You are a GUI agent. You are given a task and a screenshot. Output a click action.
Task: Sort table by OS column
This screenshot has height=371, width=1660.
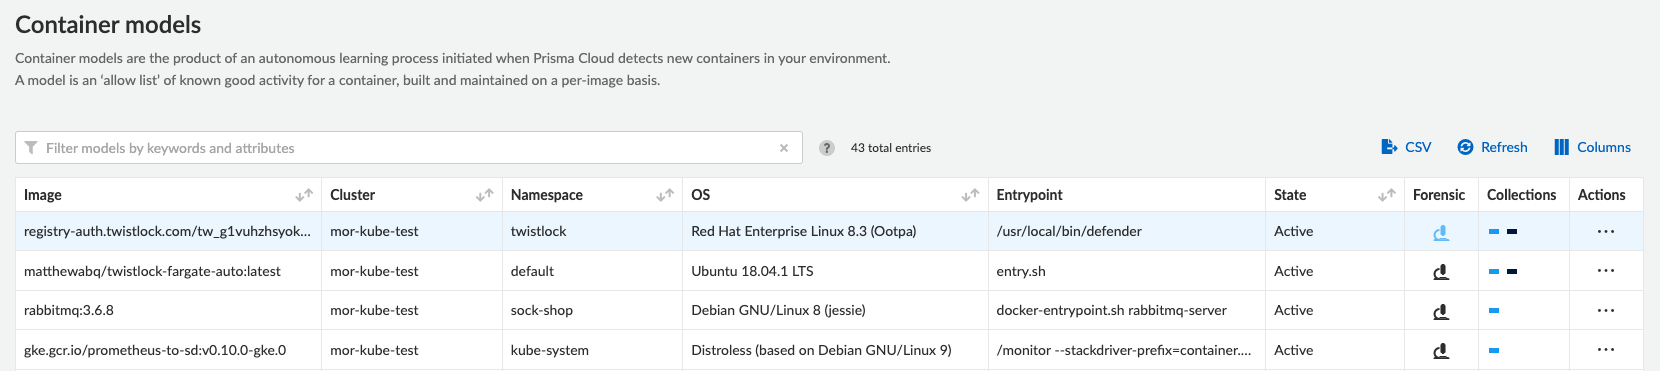coord(970,195)
